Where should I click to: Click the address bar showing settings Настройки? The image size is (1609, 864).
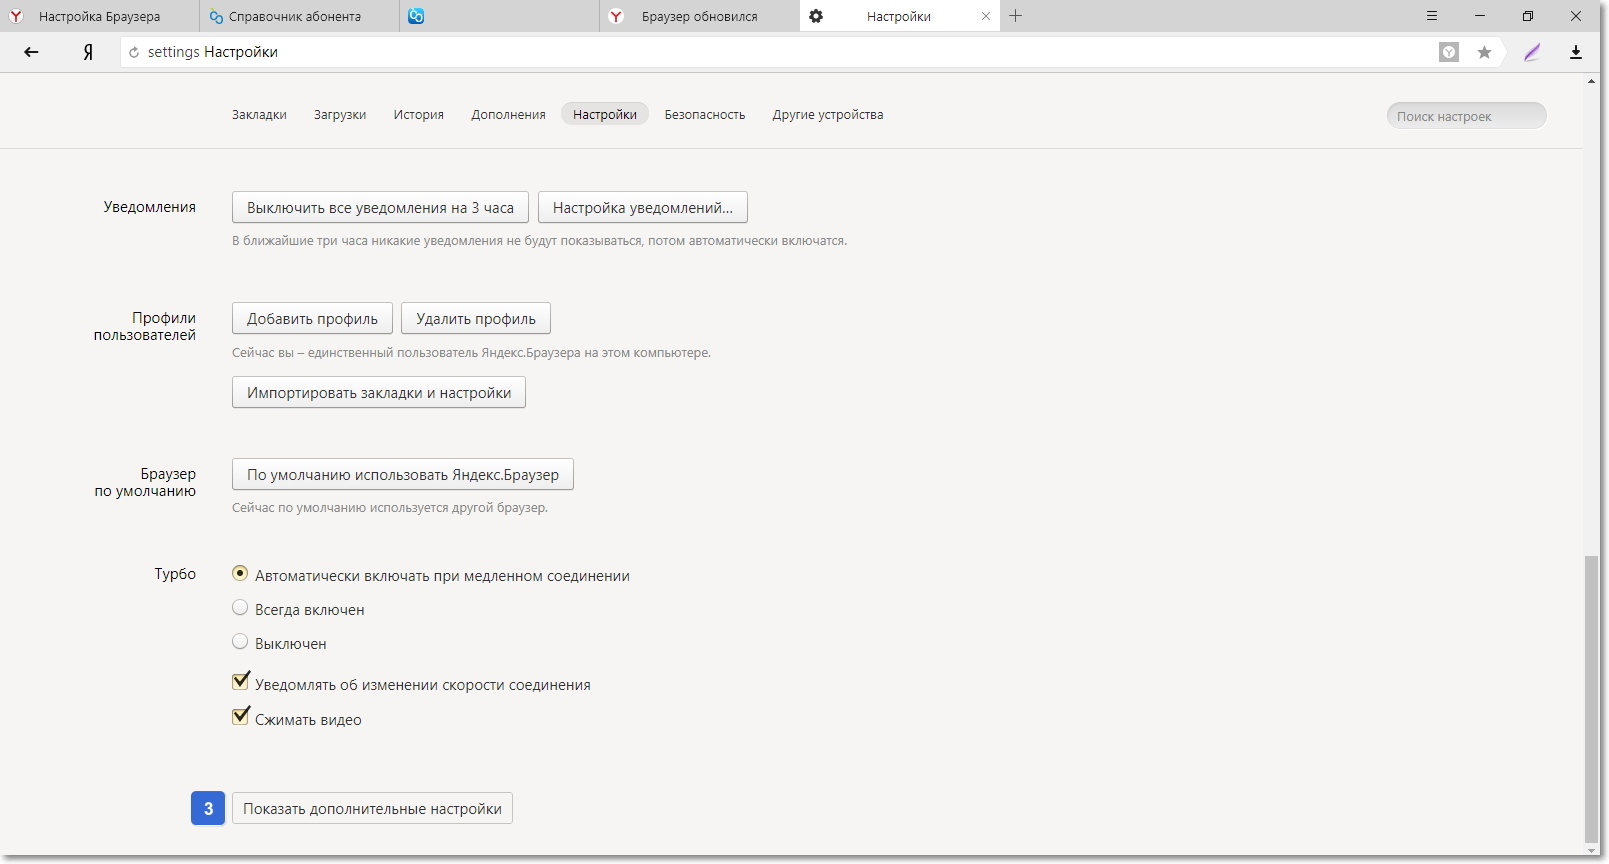click(x=780, y=52)
